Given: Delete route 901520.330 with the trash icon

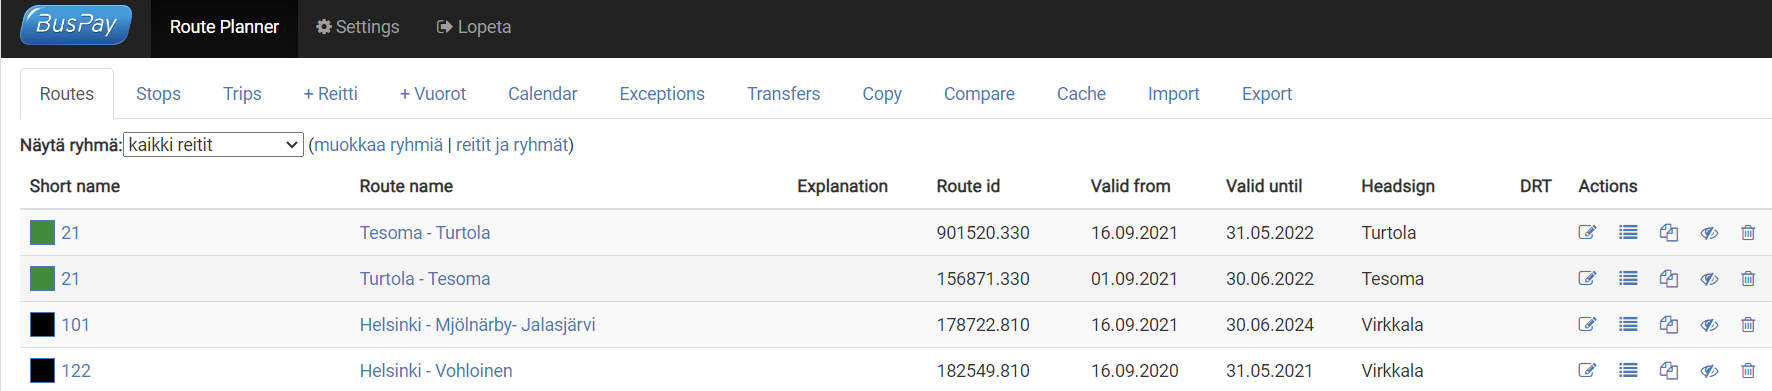Looking at the screenshot, I should 1748,233.
